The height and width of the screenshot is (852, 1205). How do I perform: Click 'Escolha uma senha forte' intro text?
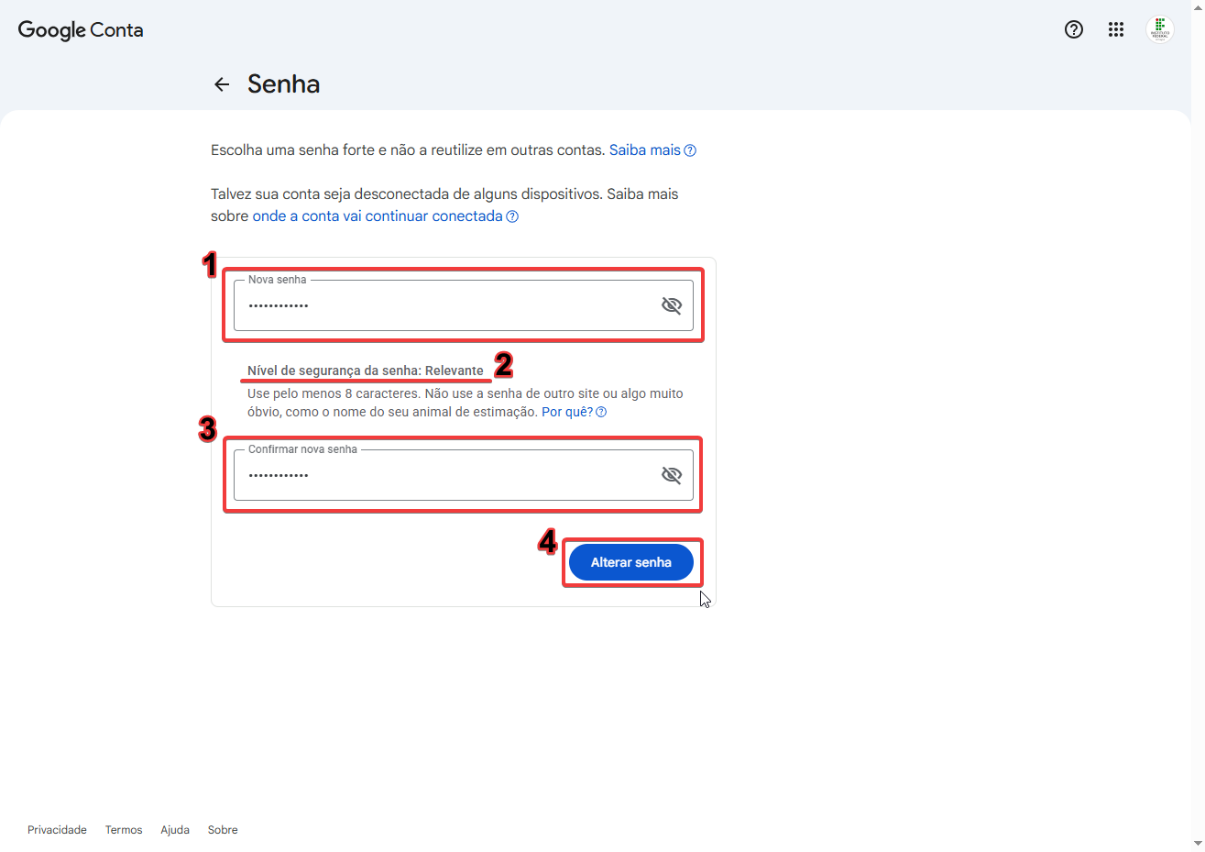tap(408, 150)
